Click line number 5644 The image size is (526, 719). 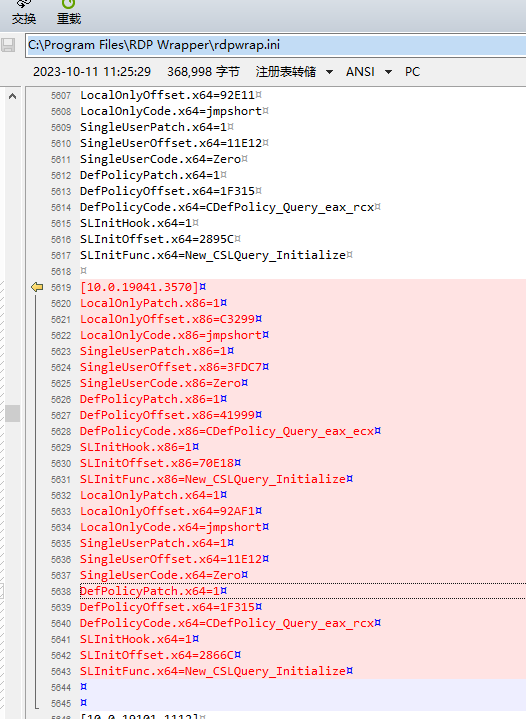(x=61, y=687)
